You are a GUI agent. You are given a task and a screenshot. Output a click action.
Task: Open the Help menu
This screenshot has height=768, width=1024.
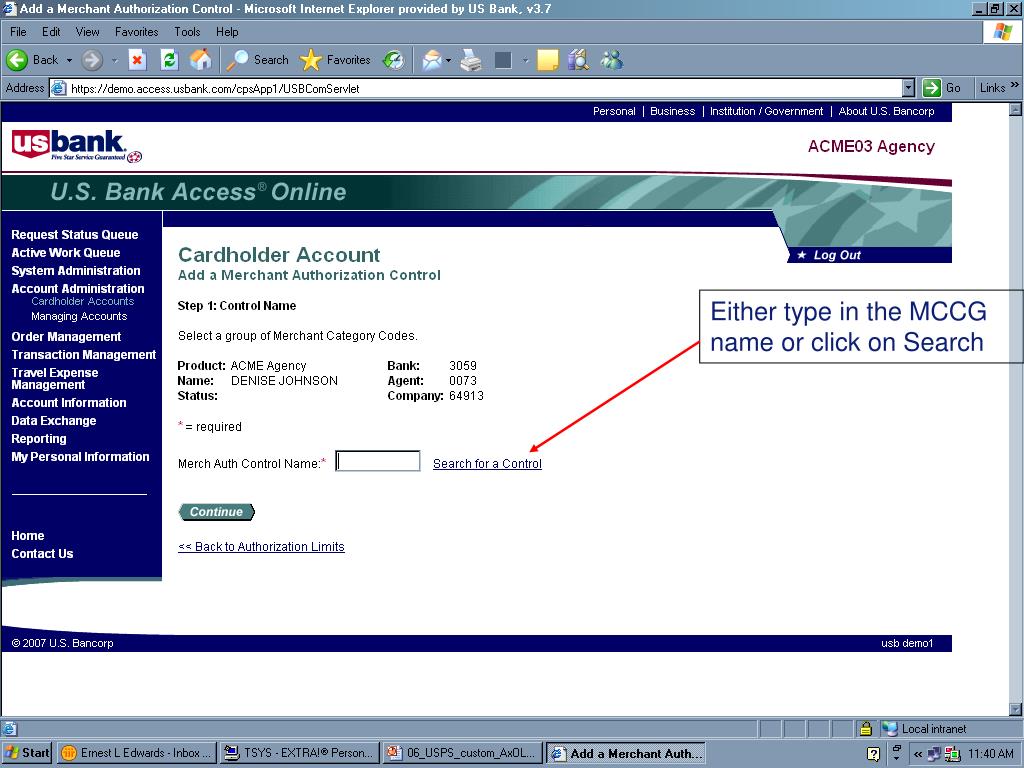coord(227,31)
